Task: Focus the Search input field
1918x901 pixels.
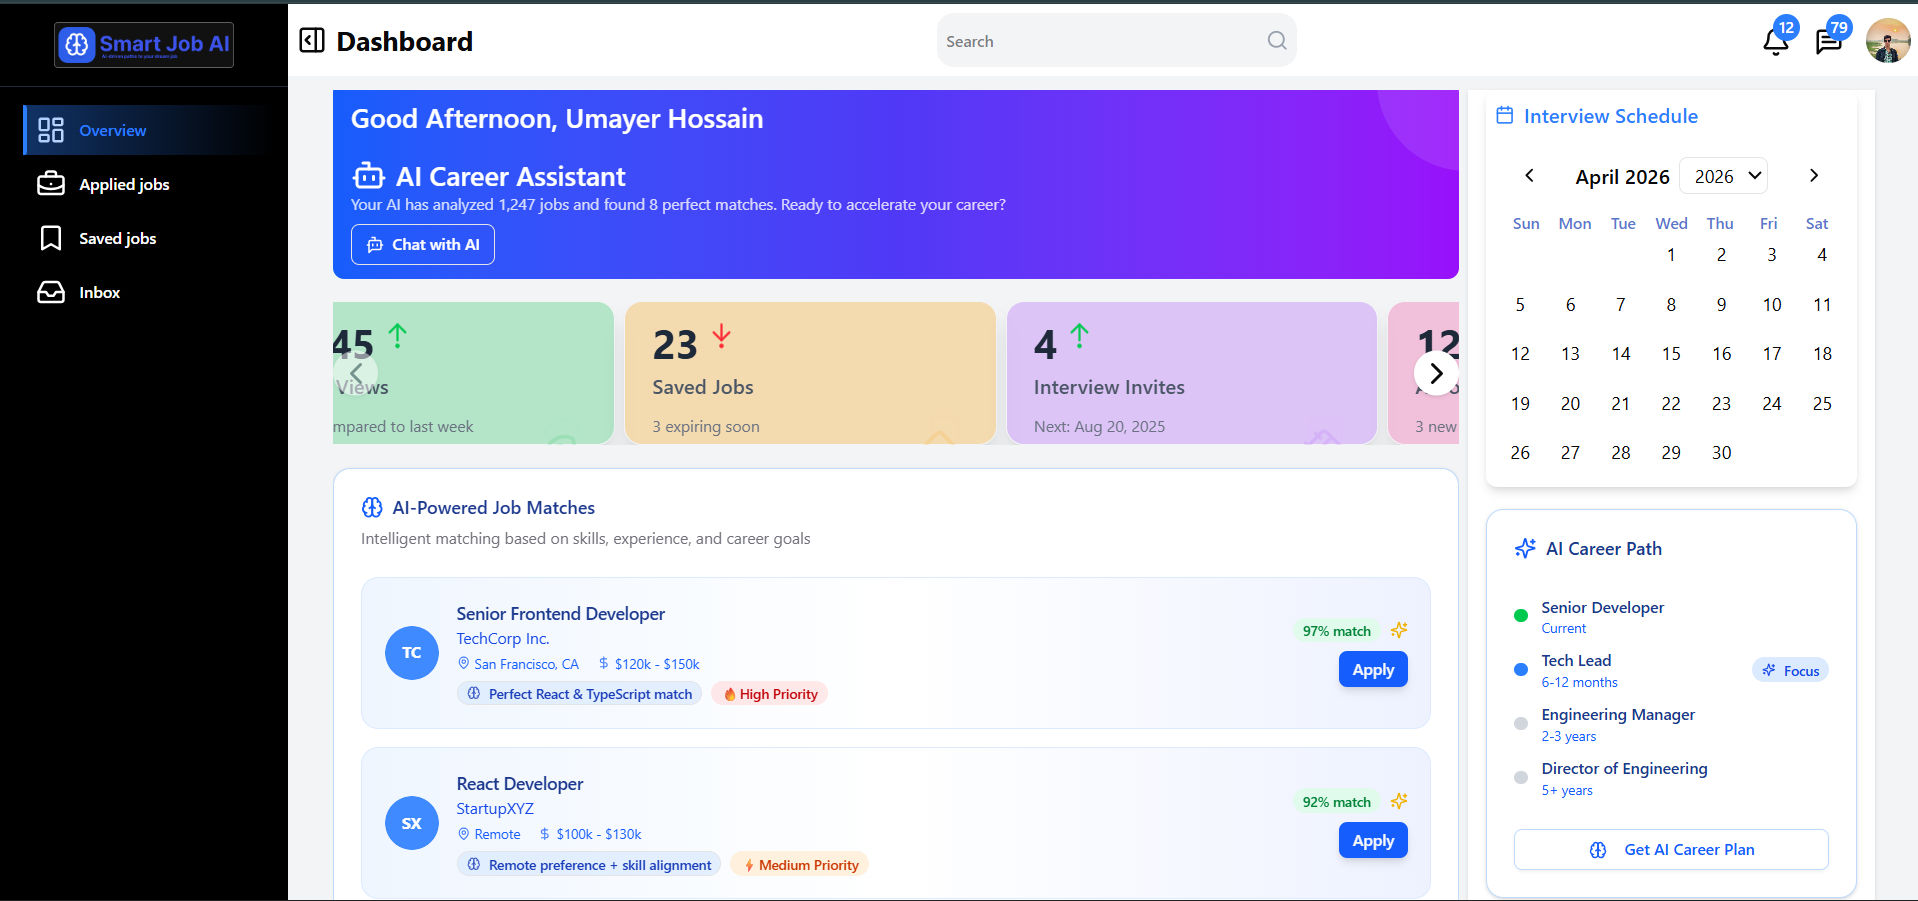Action: 1100,41
